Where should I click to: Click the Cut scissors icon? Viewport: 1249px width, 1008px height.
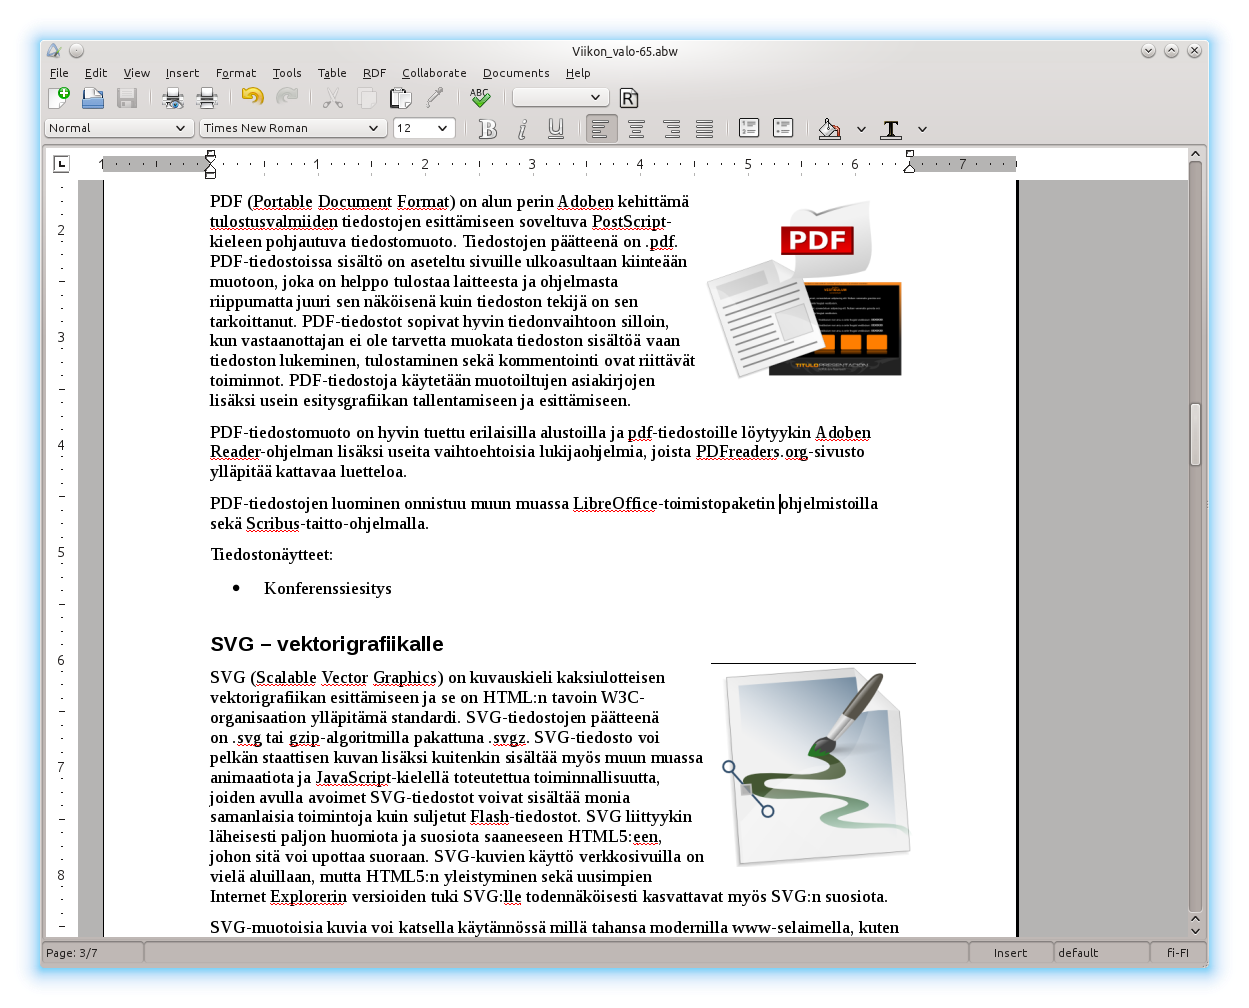[x=333, y=97]
